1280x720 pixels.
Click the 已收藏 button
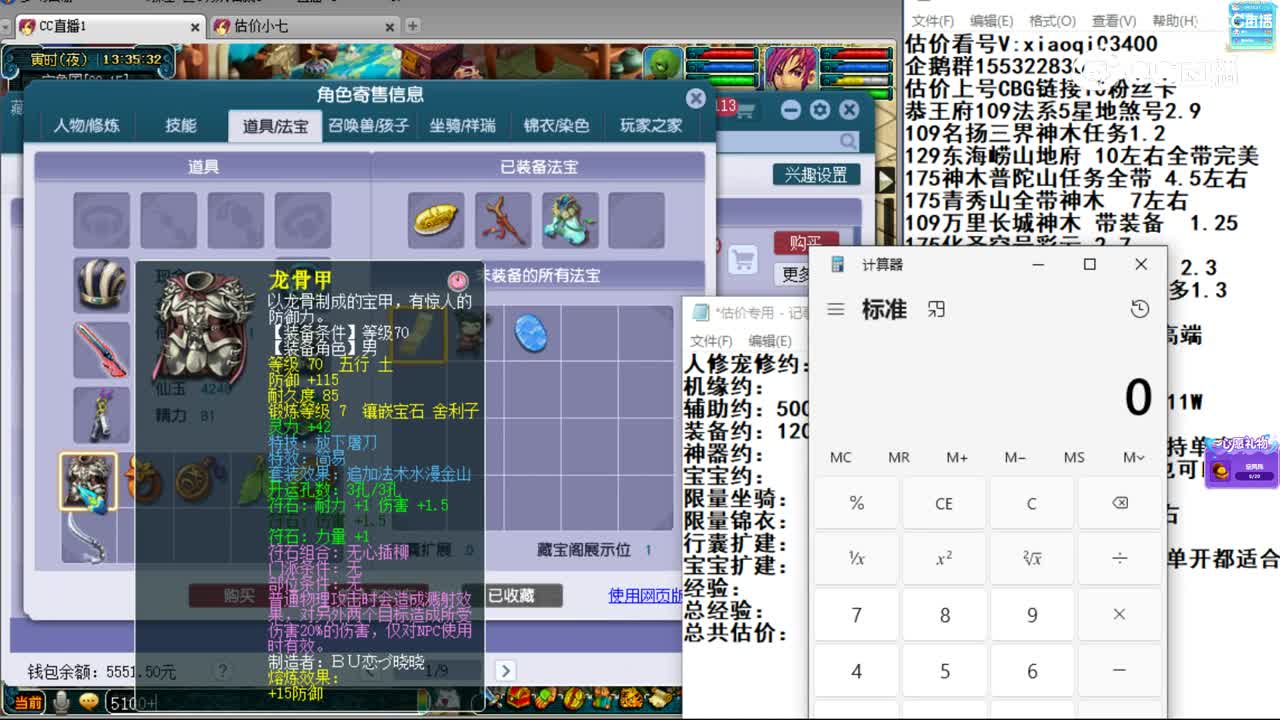pos(511,596)
